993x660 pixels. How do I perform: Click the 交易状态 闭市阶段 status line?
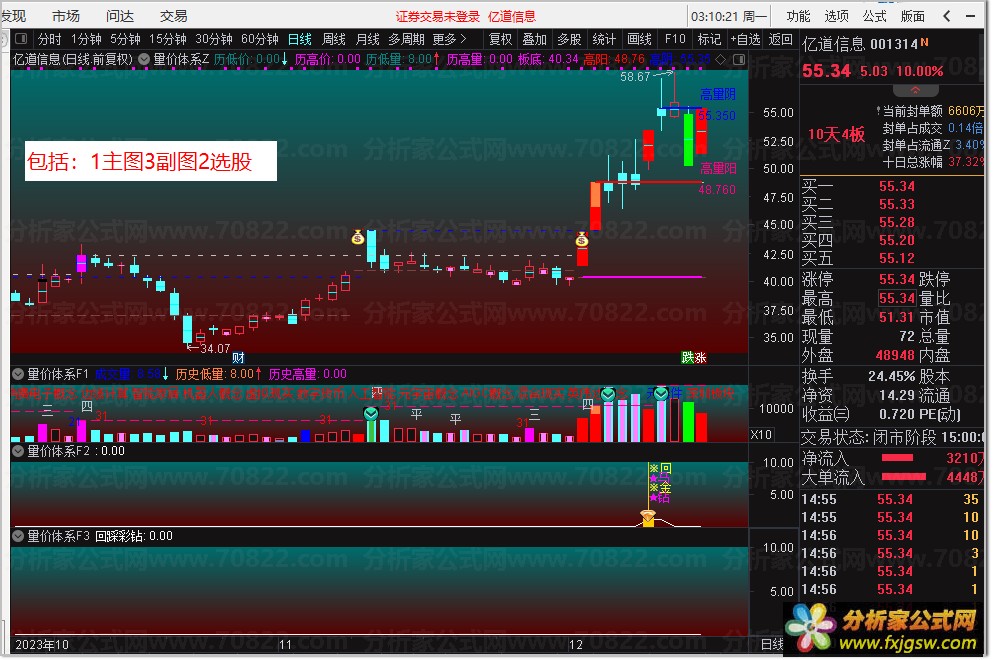[x=892, y=437]
